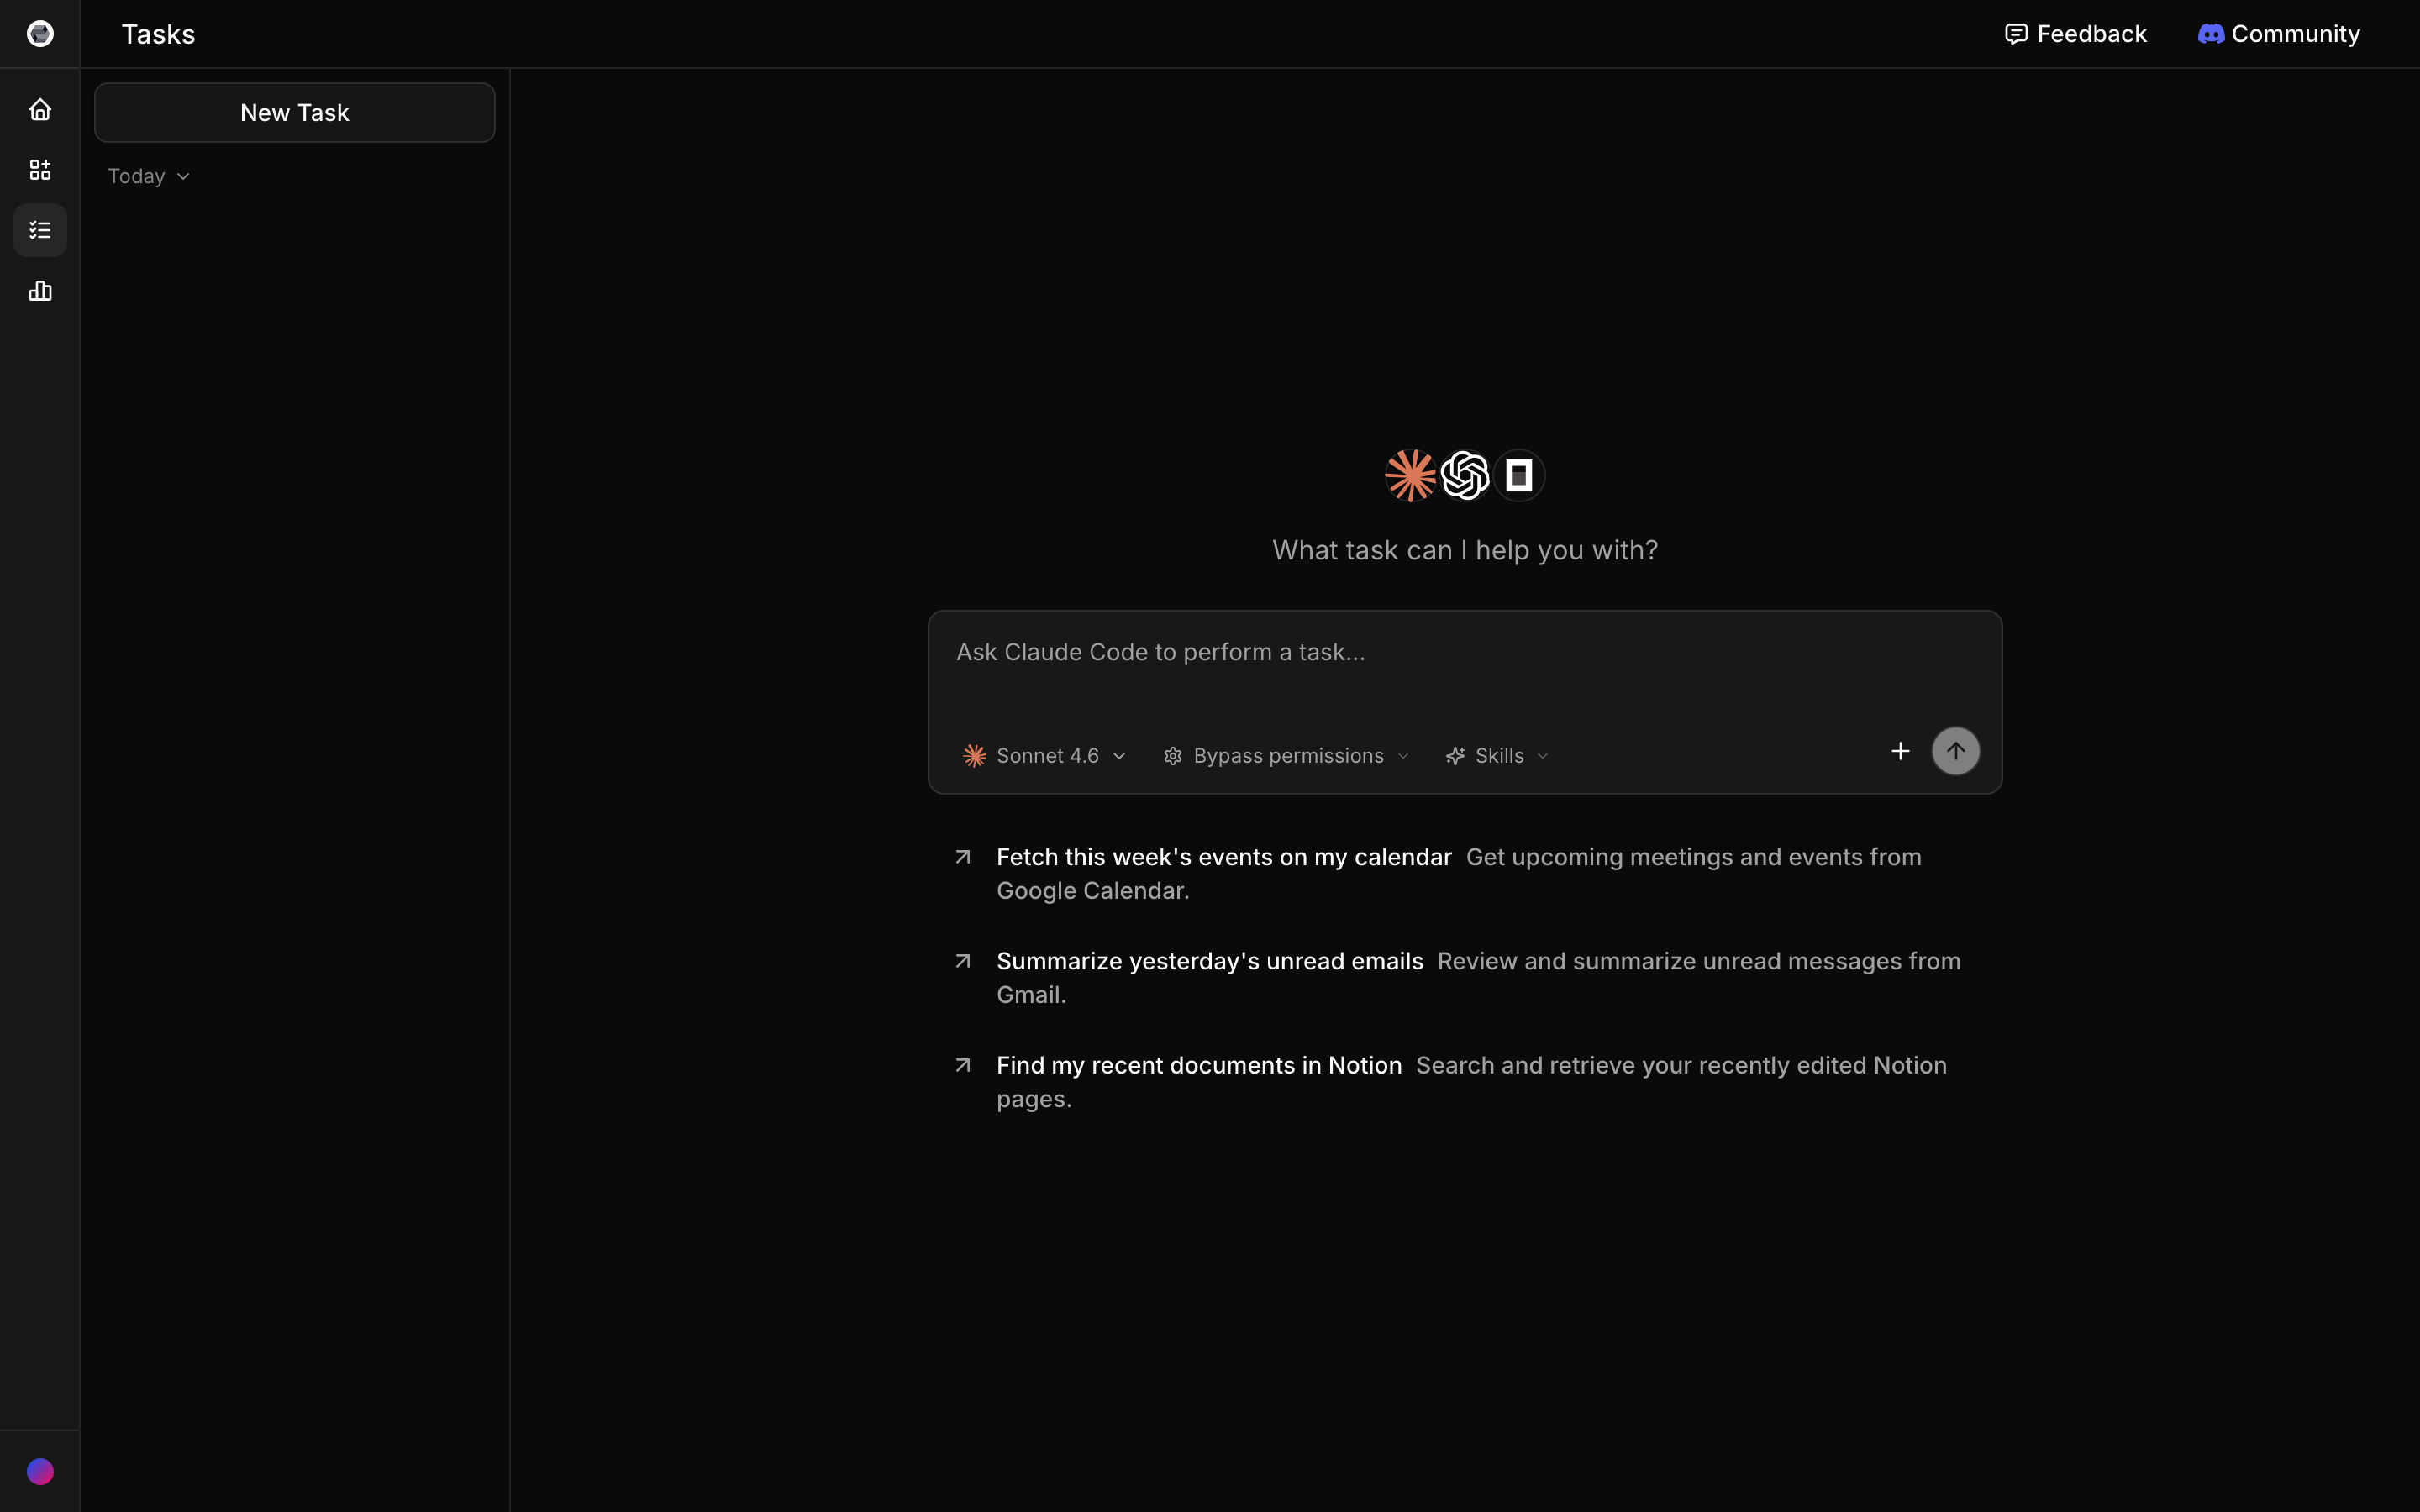Open the Home sidebar icon
This screenshot has height=1512, width=2420.
(x=40, y=109)
